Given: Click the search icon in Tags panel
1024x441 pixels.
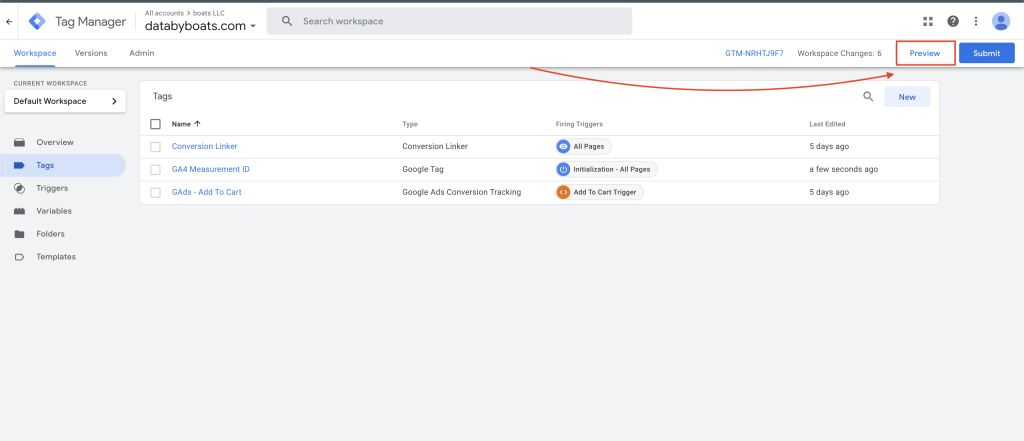Looking at the screenshot, I should tap(868, 97).
